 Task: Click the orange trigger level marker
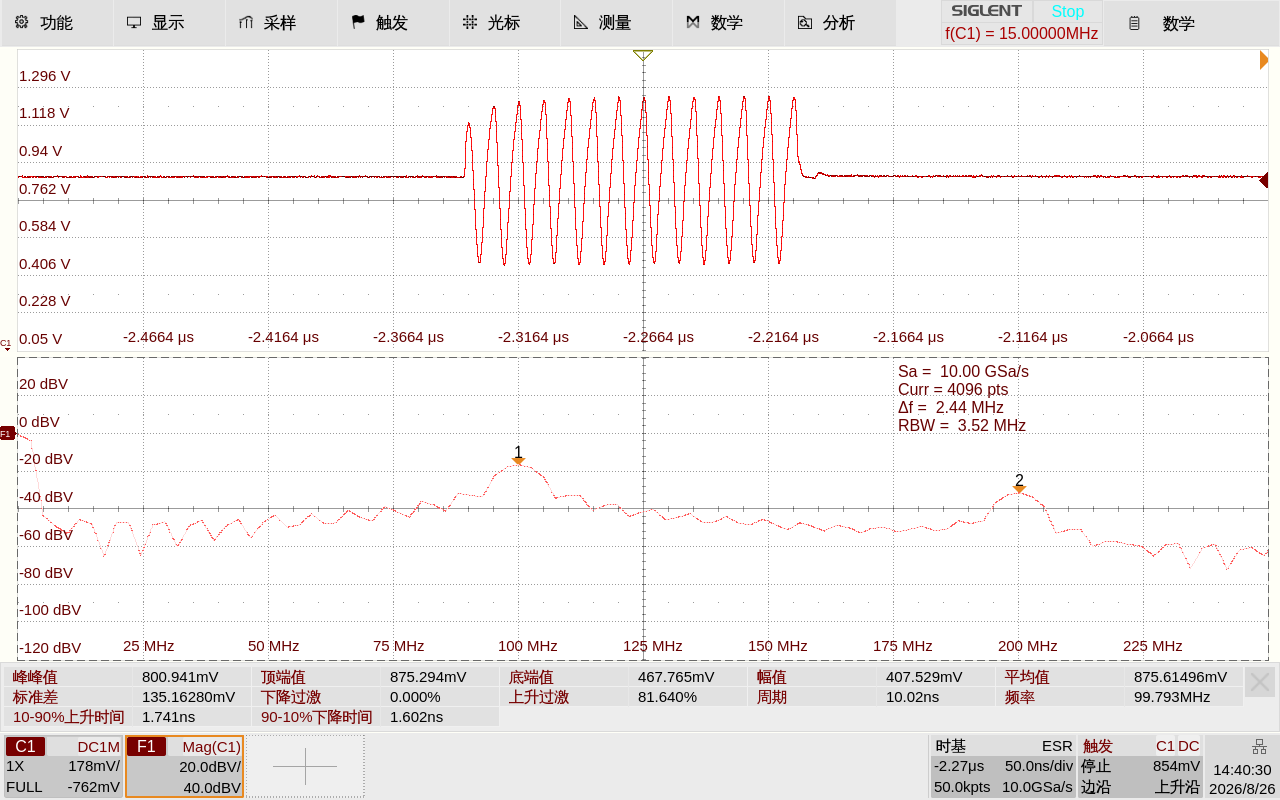(x=1264, y=61)
